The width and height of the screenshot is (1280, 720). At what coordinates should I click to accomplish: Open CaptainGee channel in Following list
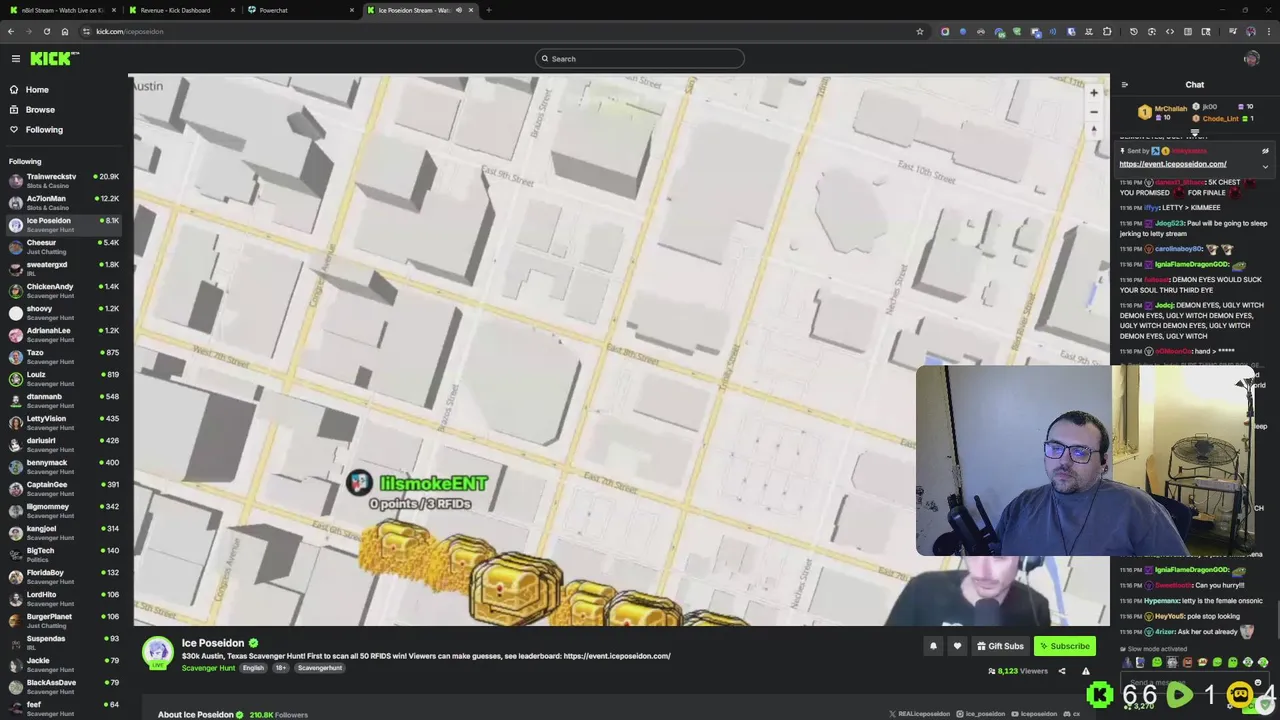64,489
